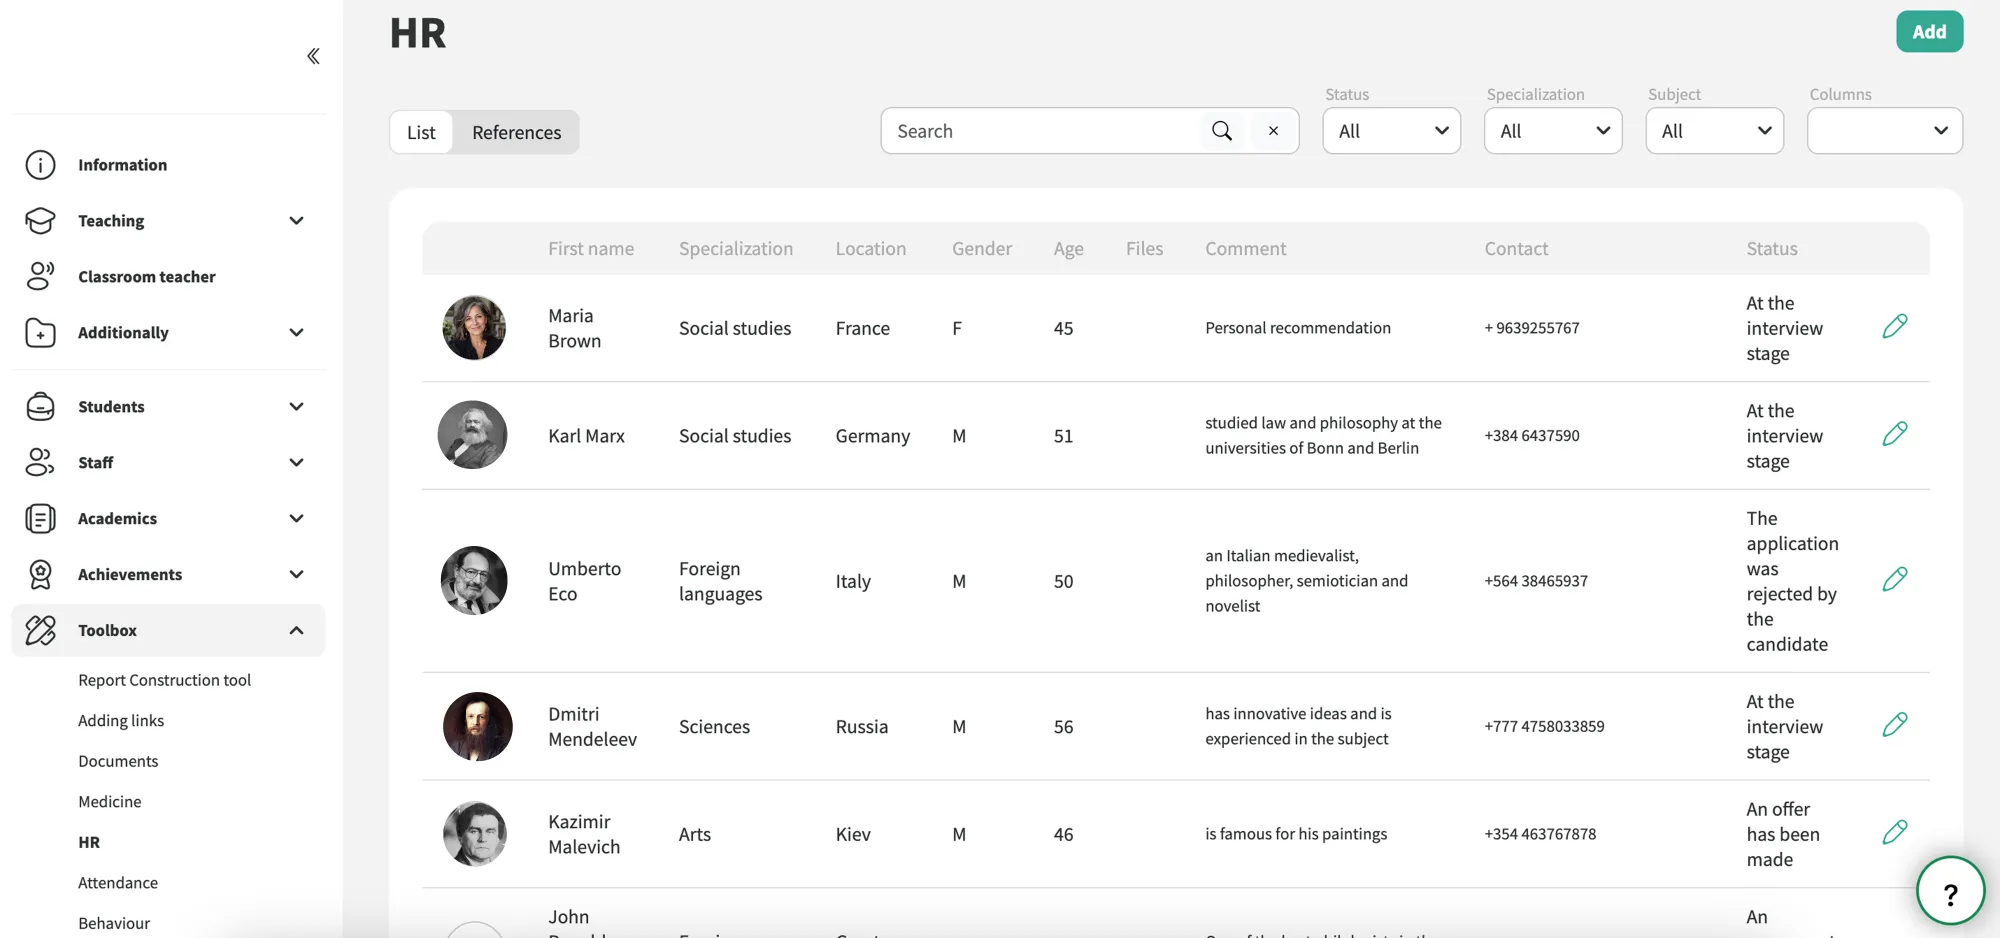Click the search magnifier icon
This screenshot has width=2000, height=938.
coord(1221,131)
